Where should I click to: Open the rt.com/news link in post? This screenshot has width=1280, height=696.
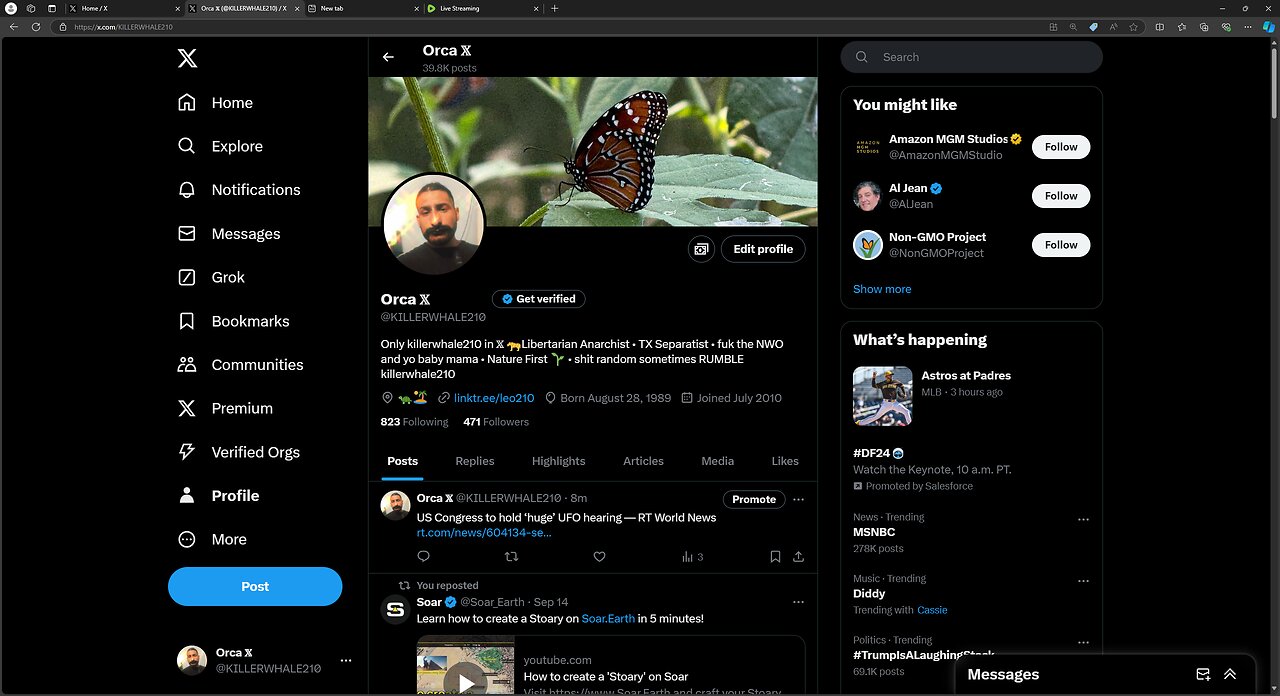point(484,533)
